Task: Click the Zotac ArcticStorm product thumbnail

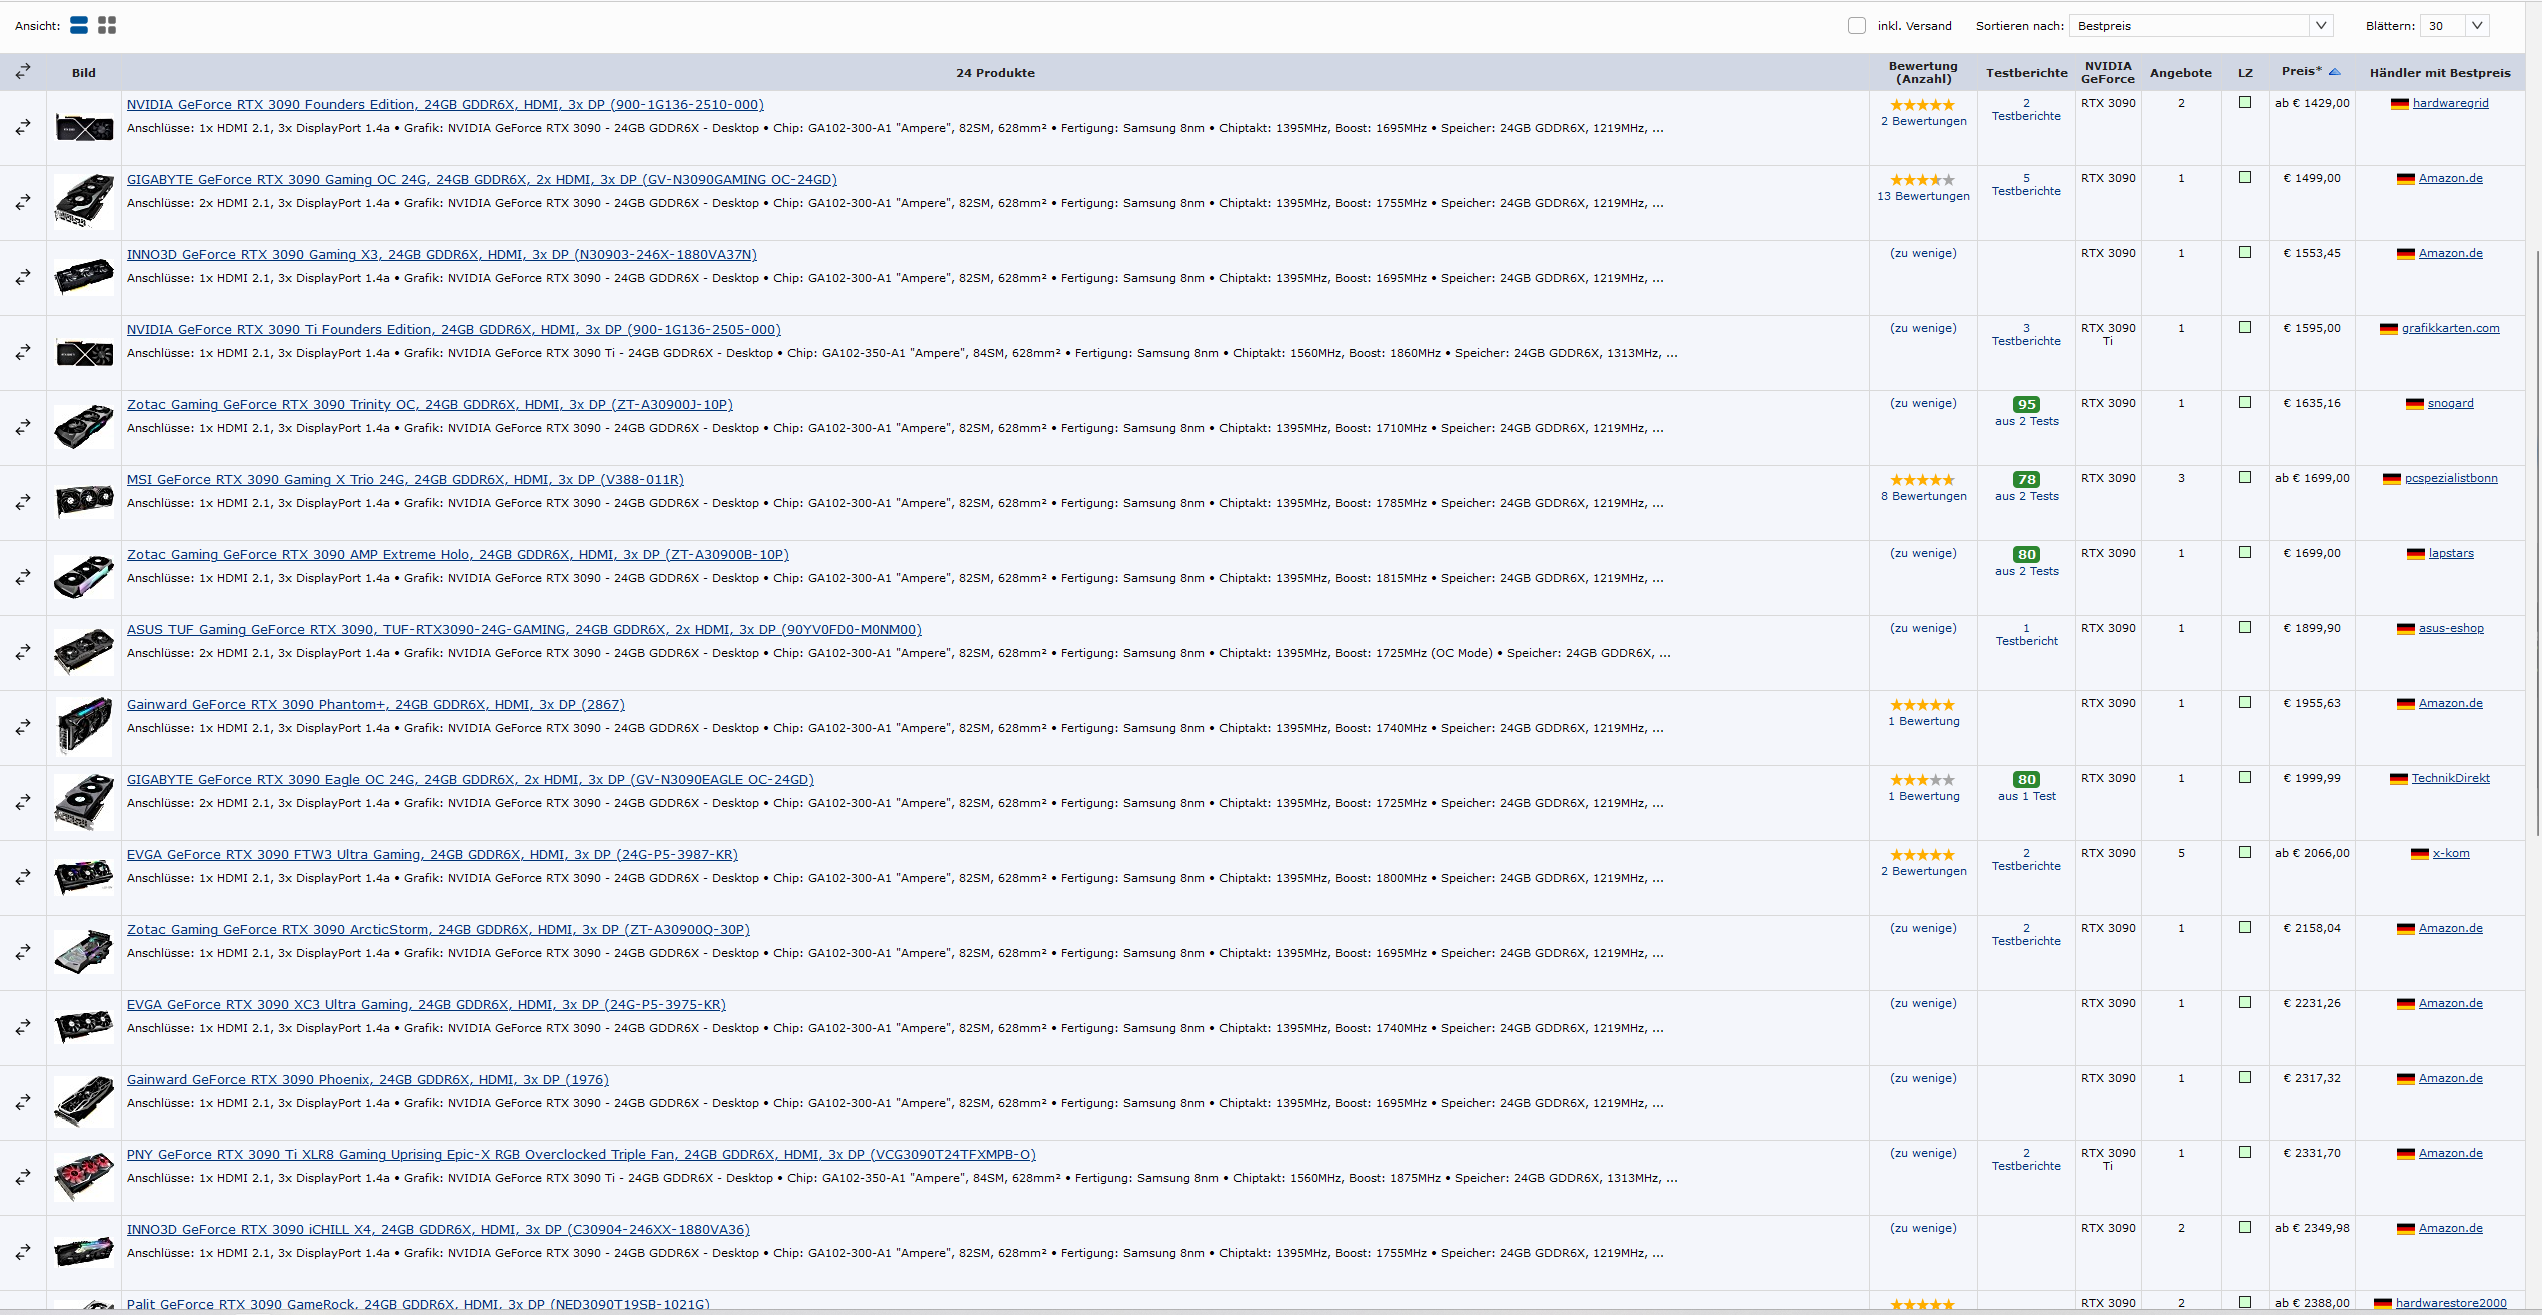Action: point(84,952)
